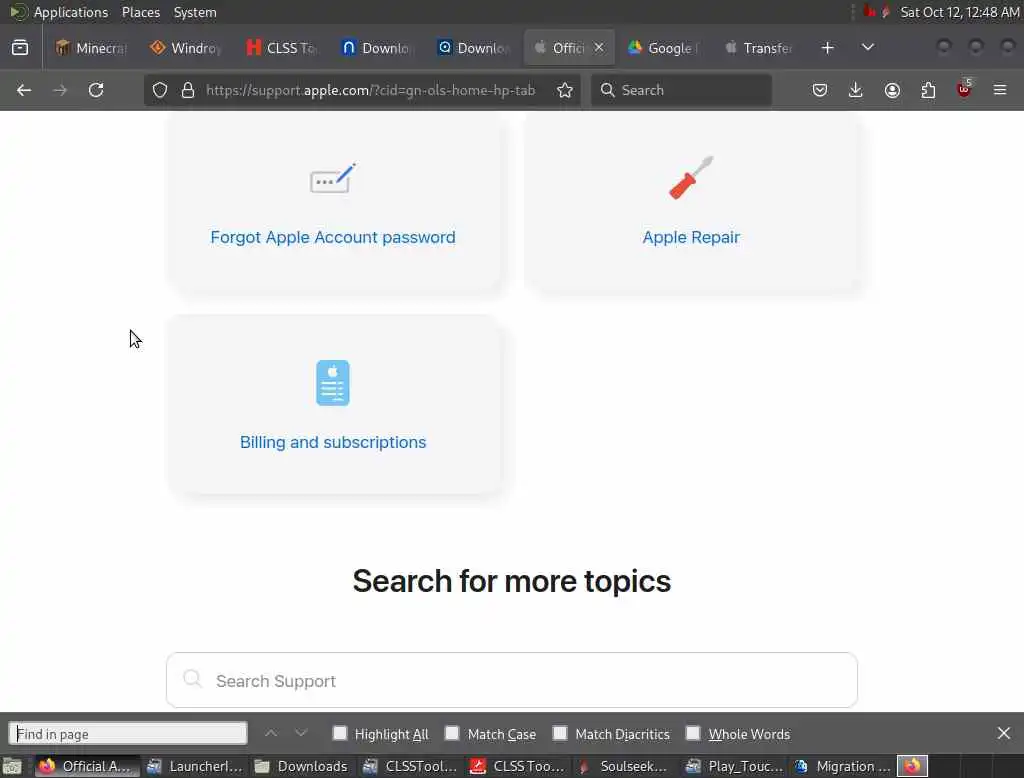
Task: Click the red screwdriver repair icon
Action: tap(691, 178)
